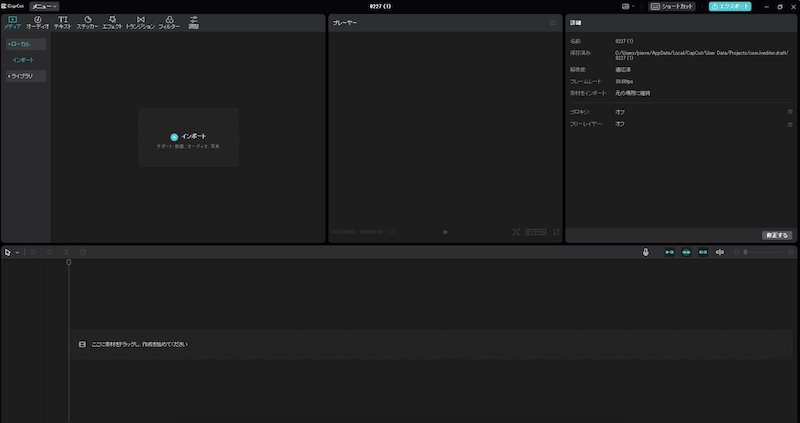
Task: Open the layout switch dropdown
Action: pyautogui.click(x=628, y=7)
